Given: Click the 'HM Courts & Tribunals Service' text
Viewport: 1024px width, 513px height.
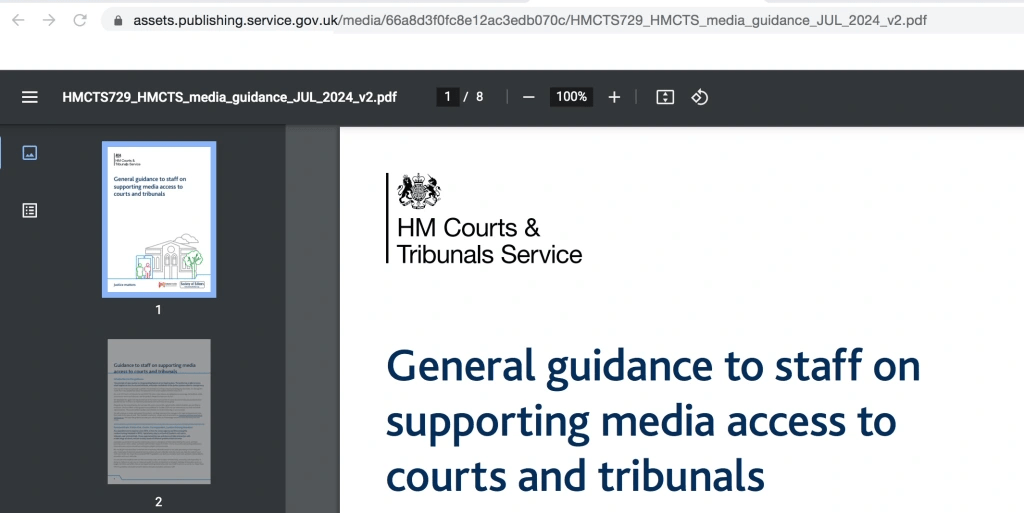Looking at the screenshot, I should pyautogui.click(x=488, y=241).
